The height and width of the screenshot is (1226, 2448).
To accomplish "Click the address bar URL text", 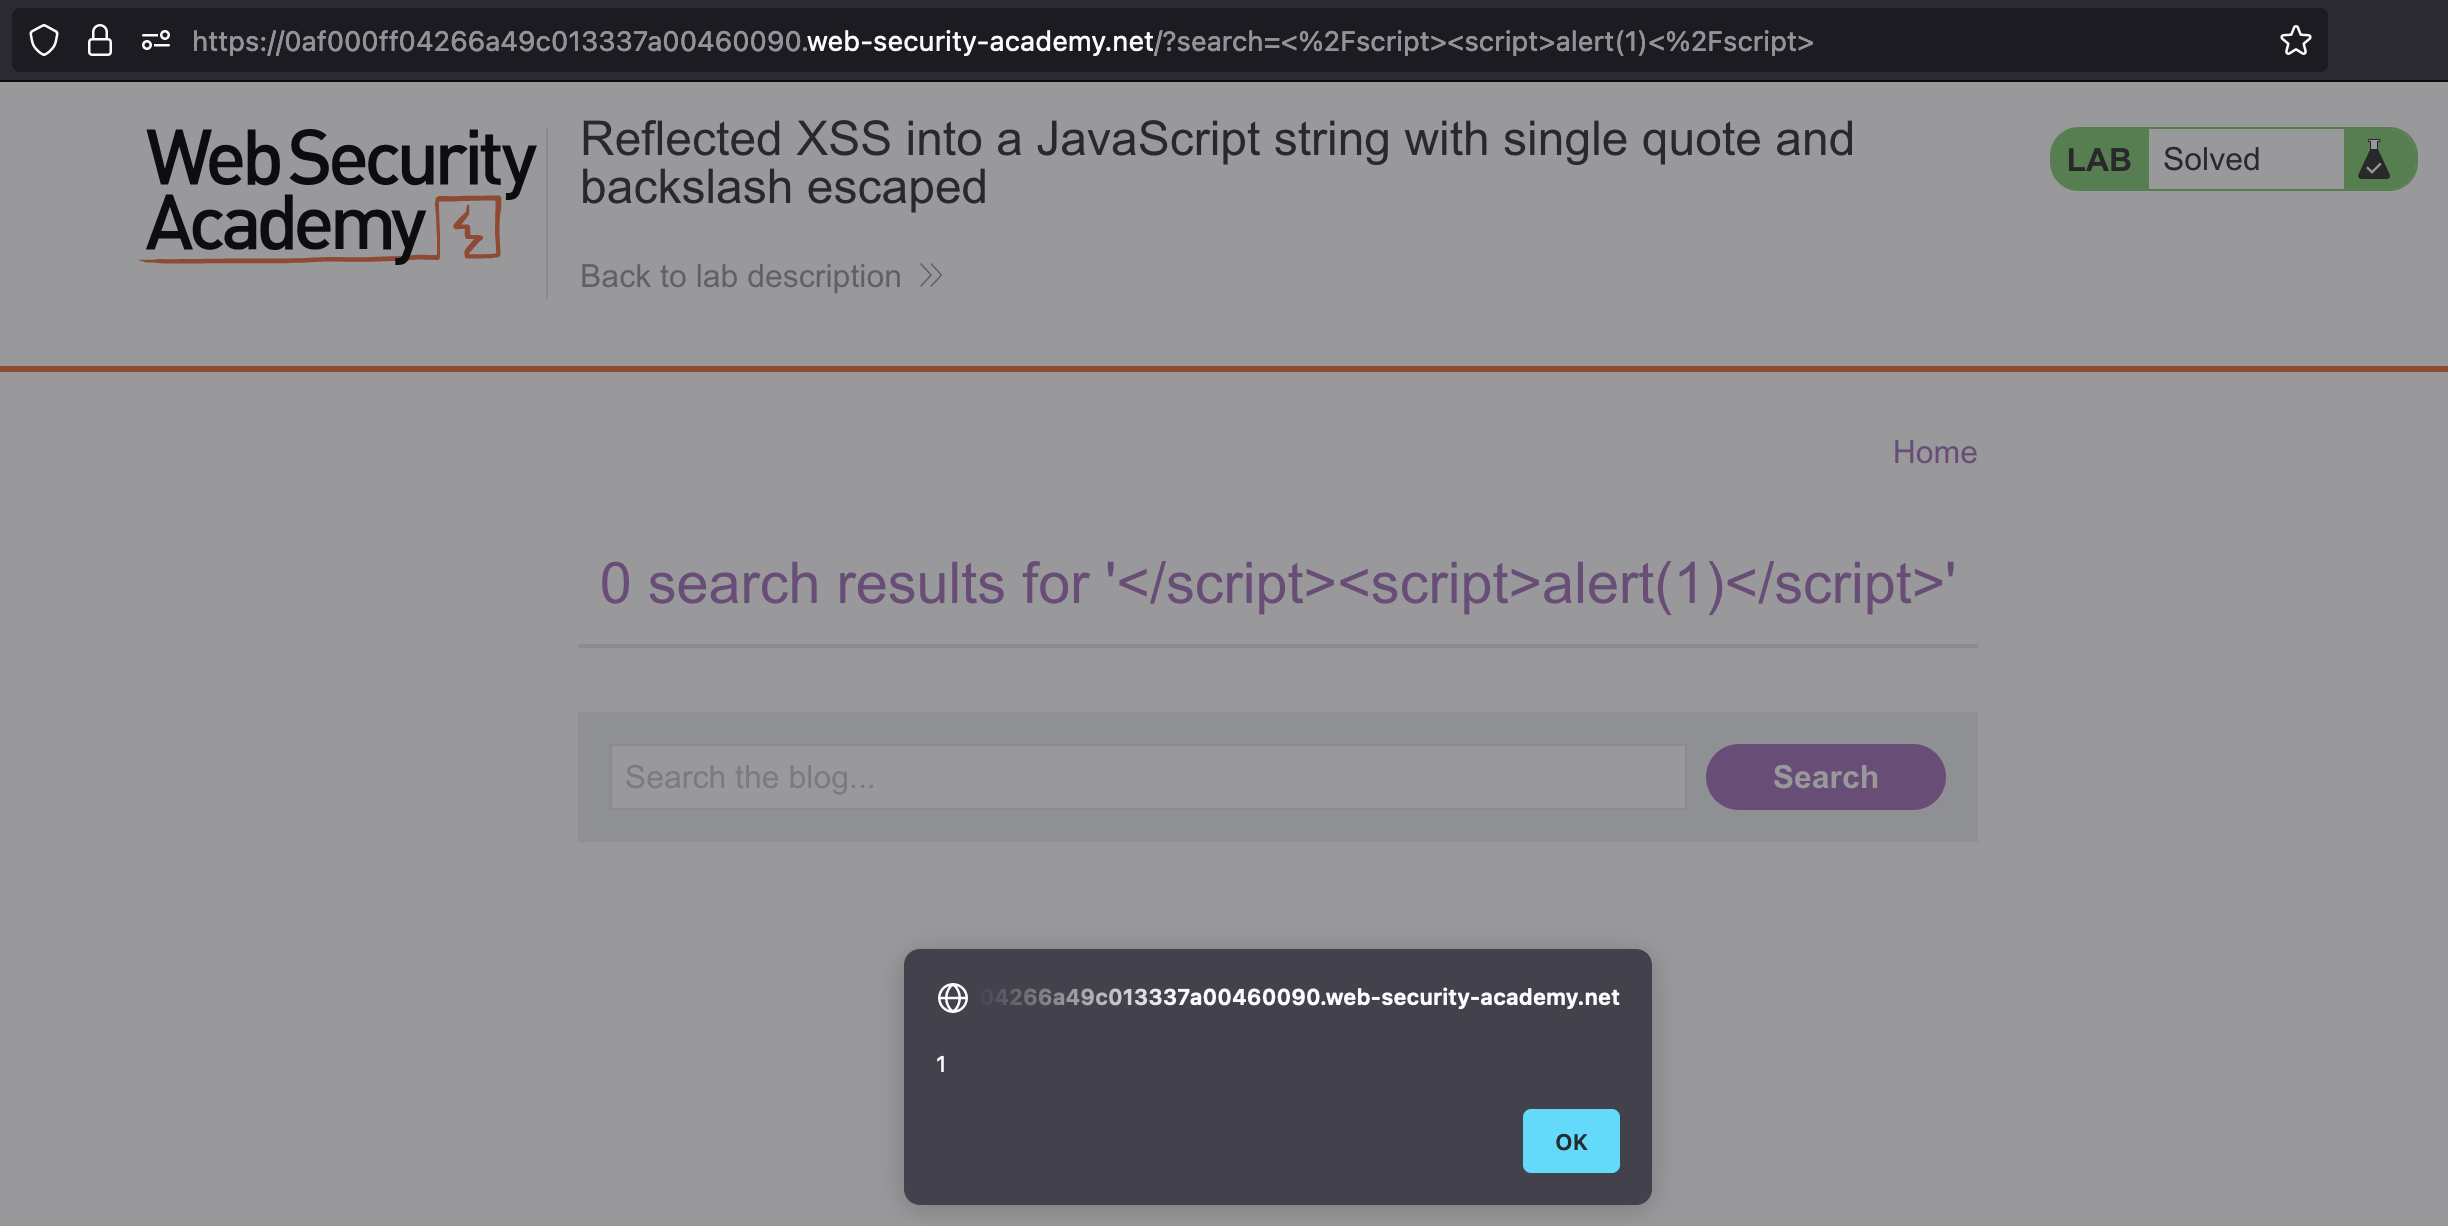I will (x=1002, y=41).
